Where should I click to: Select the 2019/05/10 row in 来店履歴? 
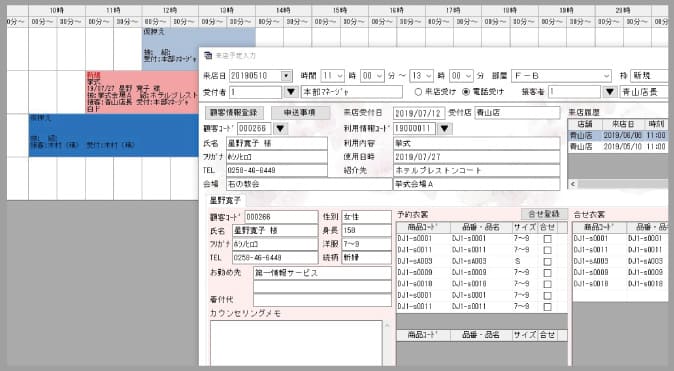pos(618,147)
